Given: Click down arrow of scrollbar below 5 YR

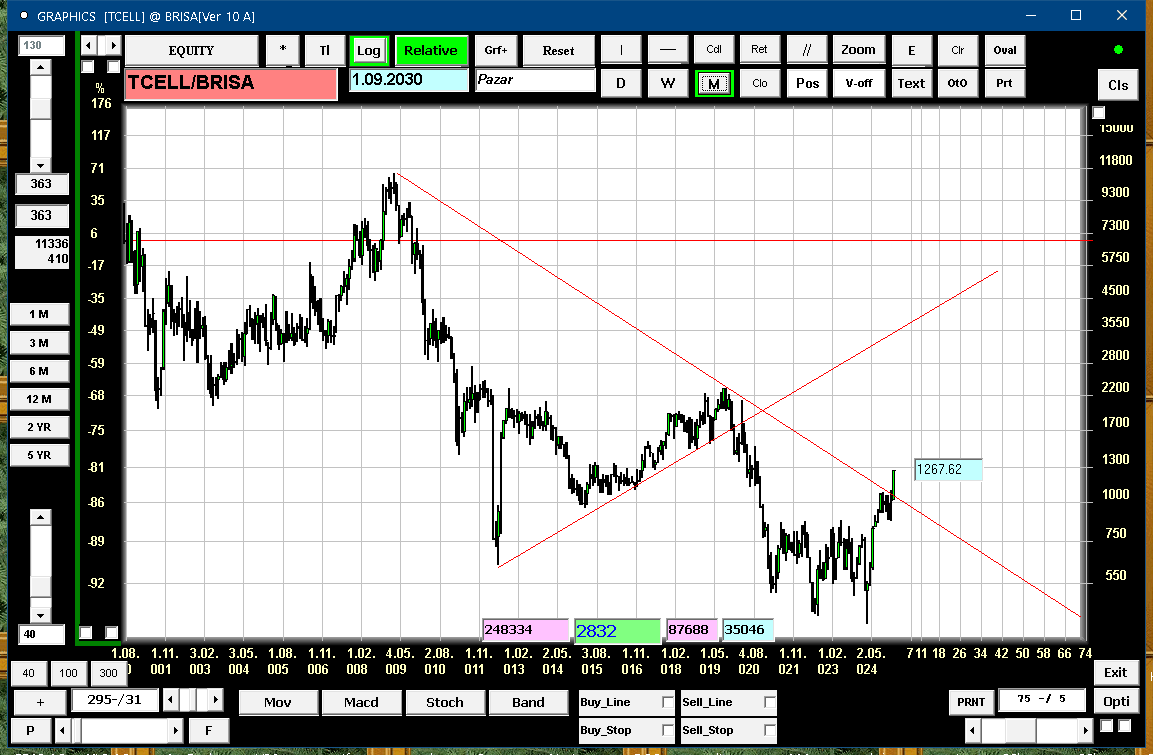Looking at the screenshot, I should [40, 615].
